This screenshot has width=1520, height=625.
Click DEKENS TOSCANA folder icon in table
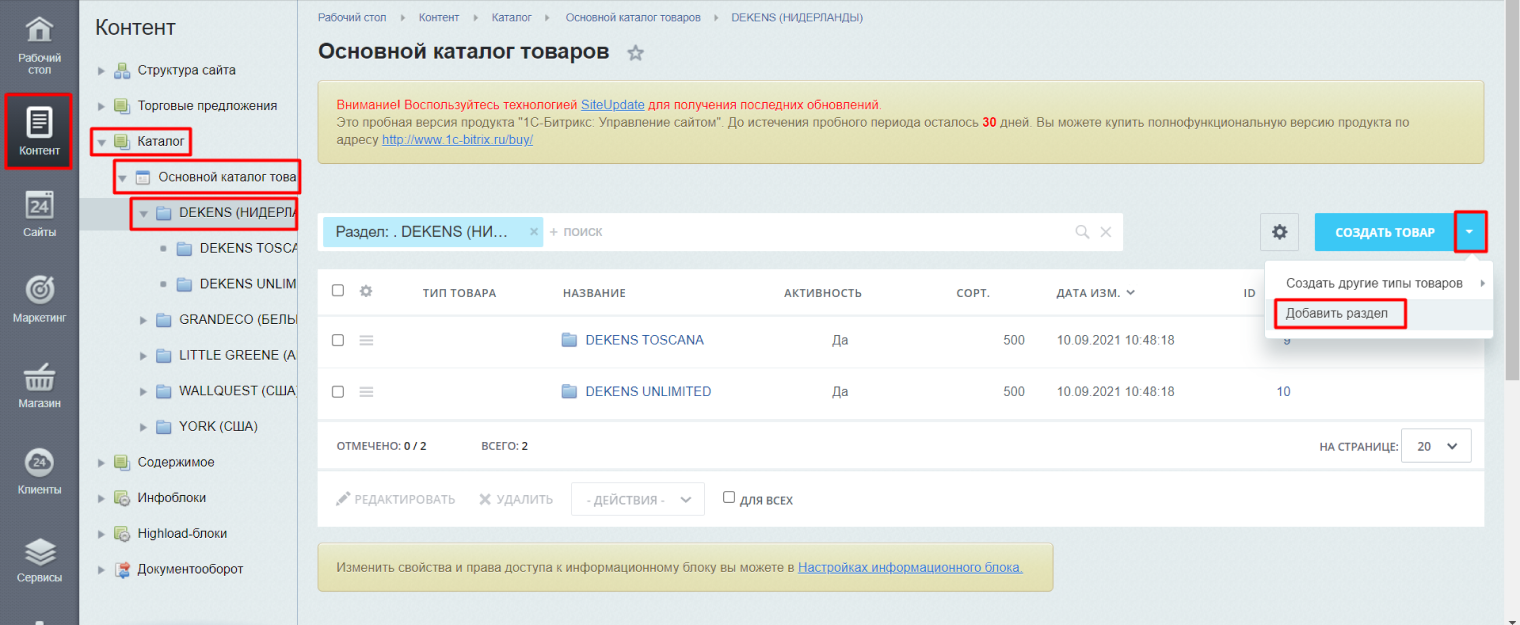click(570, 340)
